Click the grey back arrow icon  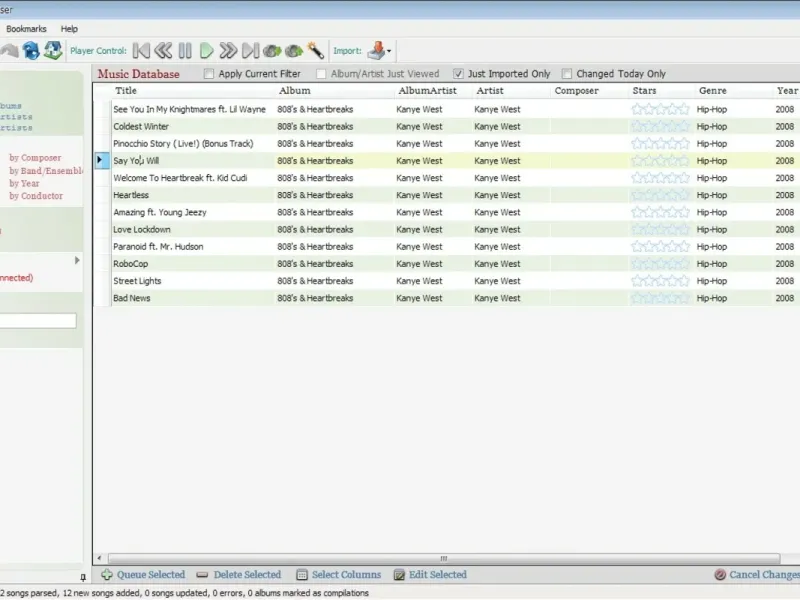pos(9,51)
